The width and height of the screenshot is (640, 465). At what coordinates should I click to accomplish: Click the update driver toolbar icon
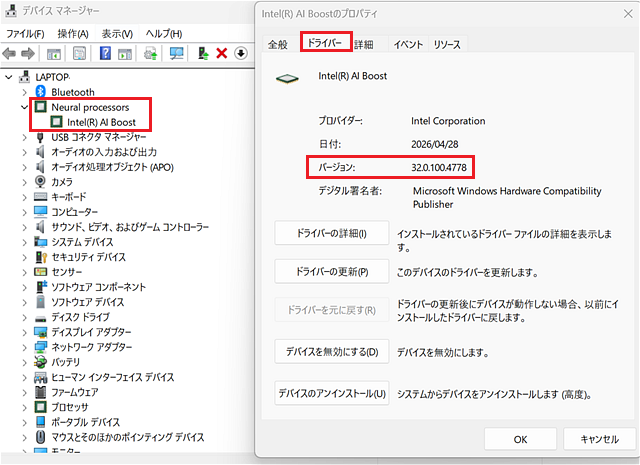coord(150,53)
